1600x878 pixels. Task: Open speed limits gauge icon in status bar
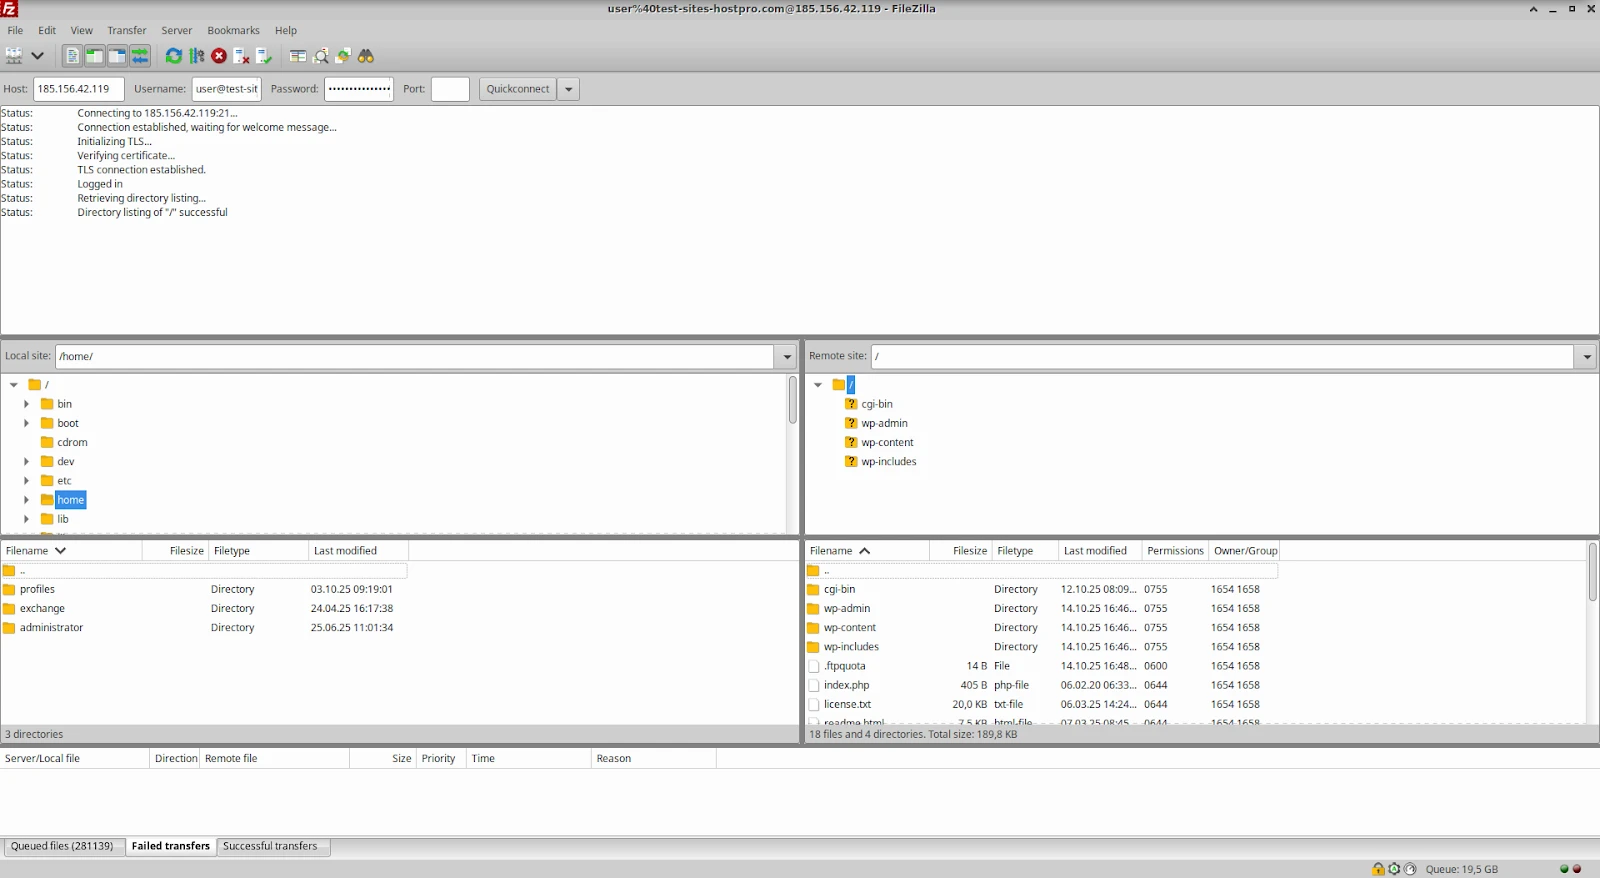(x=1410, y=869)
